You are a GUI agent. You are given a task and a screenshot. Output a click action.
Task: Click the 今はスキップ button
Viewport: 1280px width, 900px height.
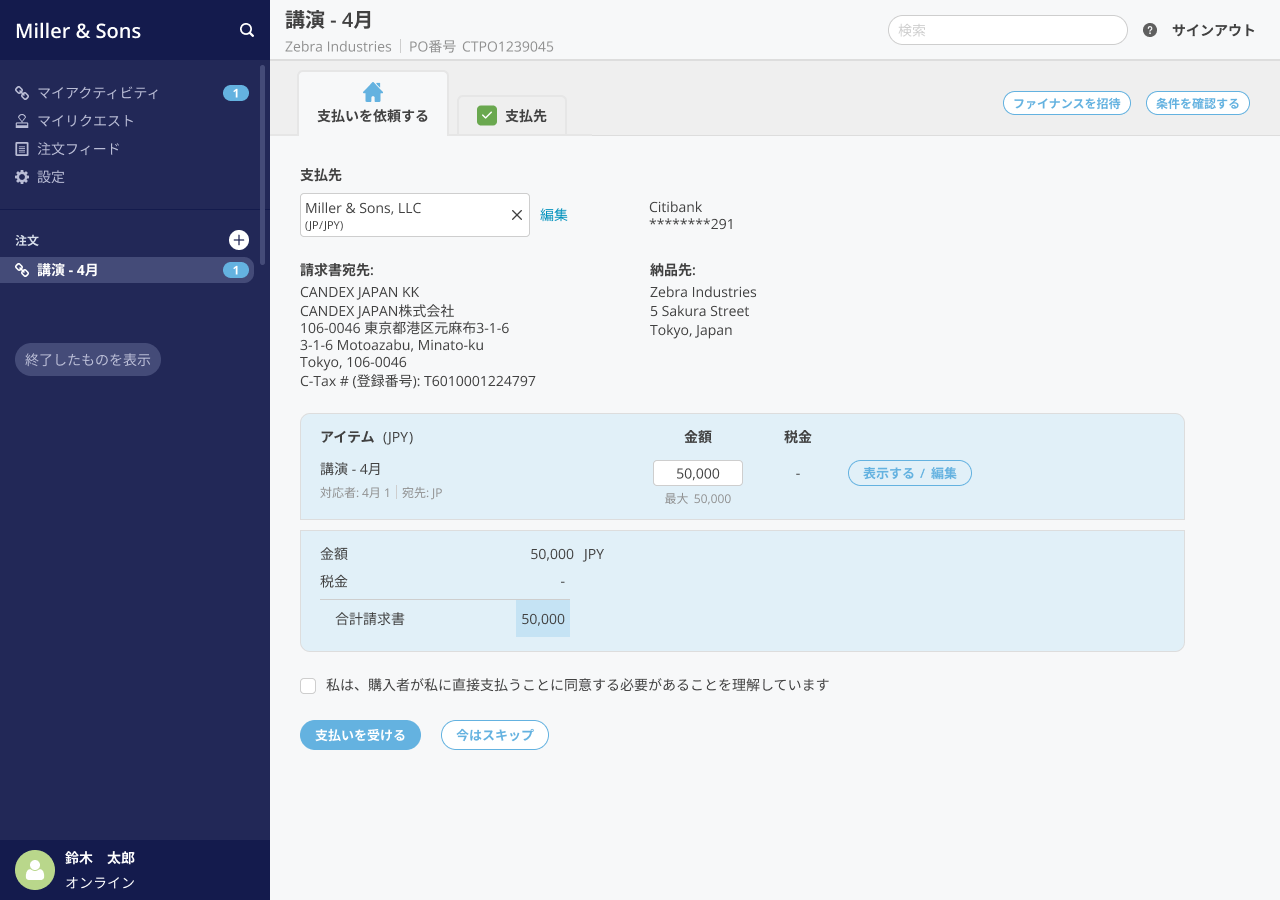495,735
